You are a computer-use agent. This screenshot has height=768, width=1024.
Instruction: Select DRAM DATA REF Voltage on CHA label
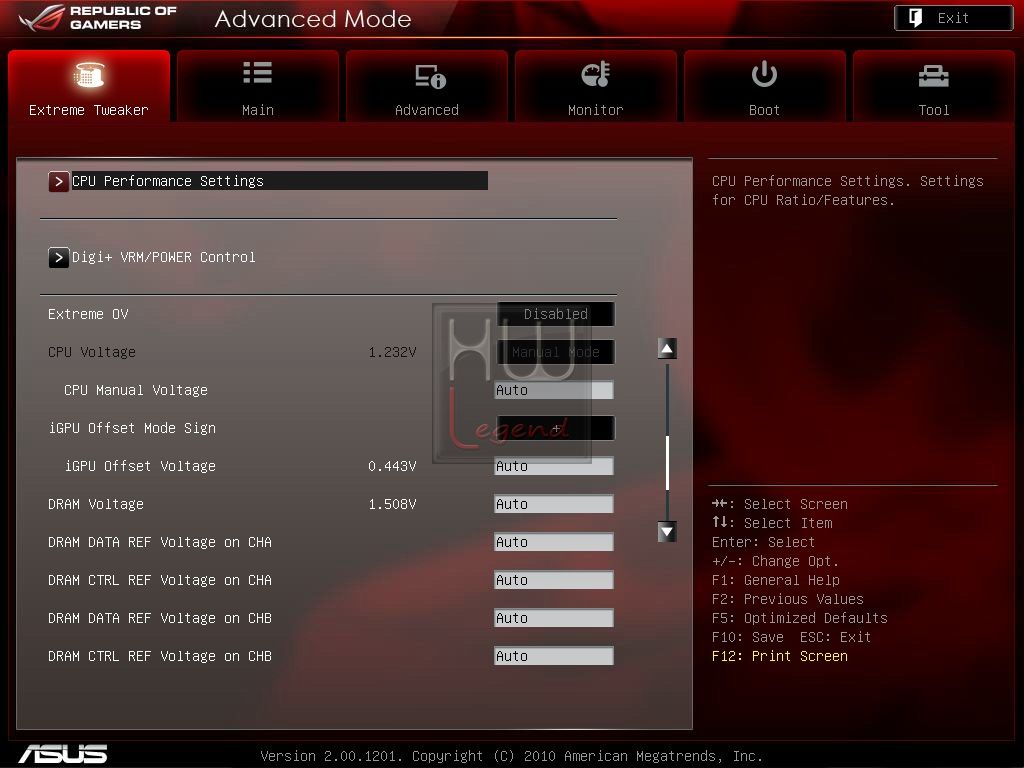(x=160, y=542)
